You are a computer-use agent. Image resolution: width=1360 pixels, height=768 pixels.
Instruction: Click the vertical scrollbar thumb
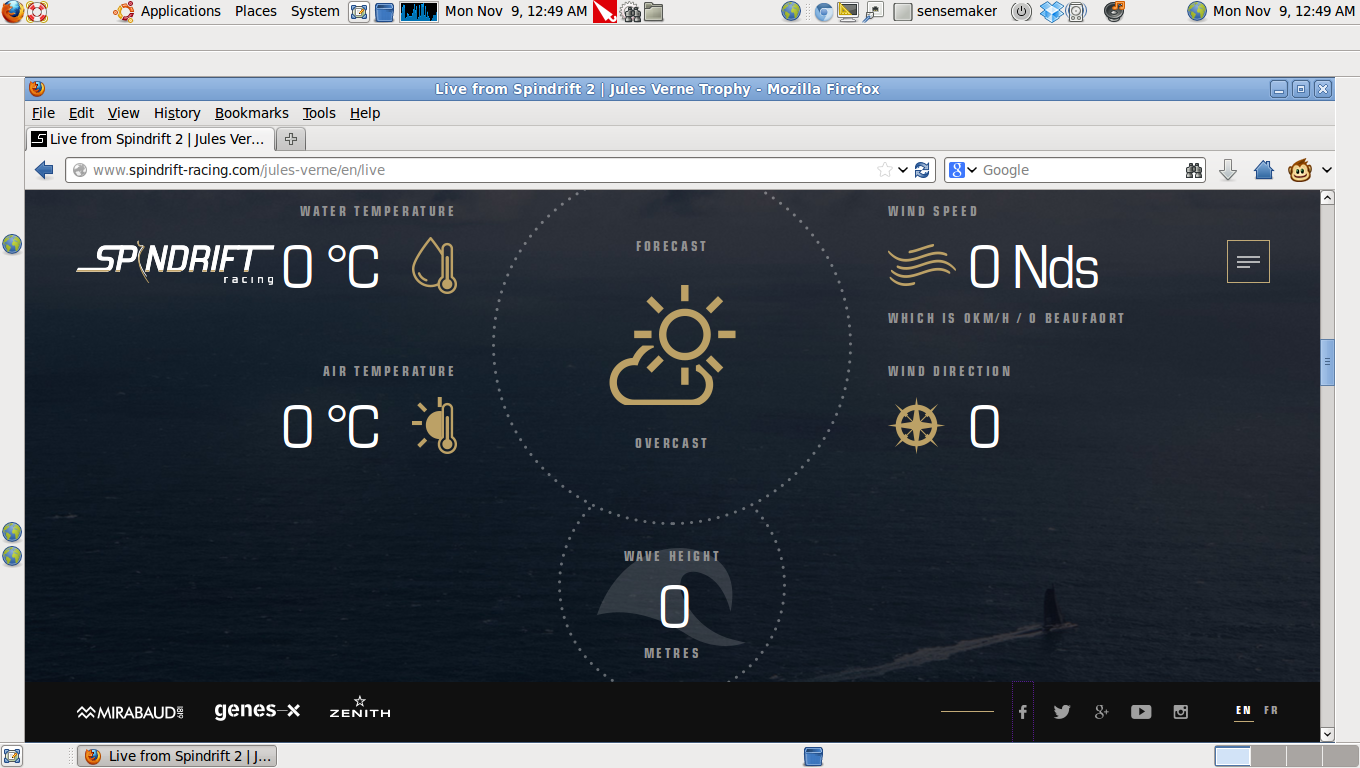pyautogui.click(x=1328, y=362)
